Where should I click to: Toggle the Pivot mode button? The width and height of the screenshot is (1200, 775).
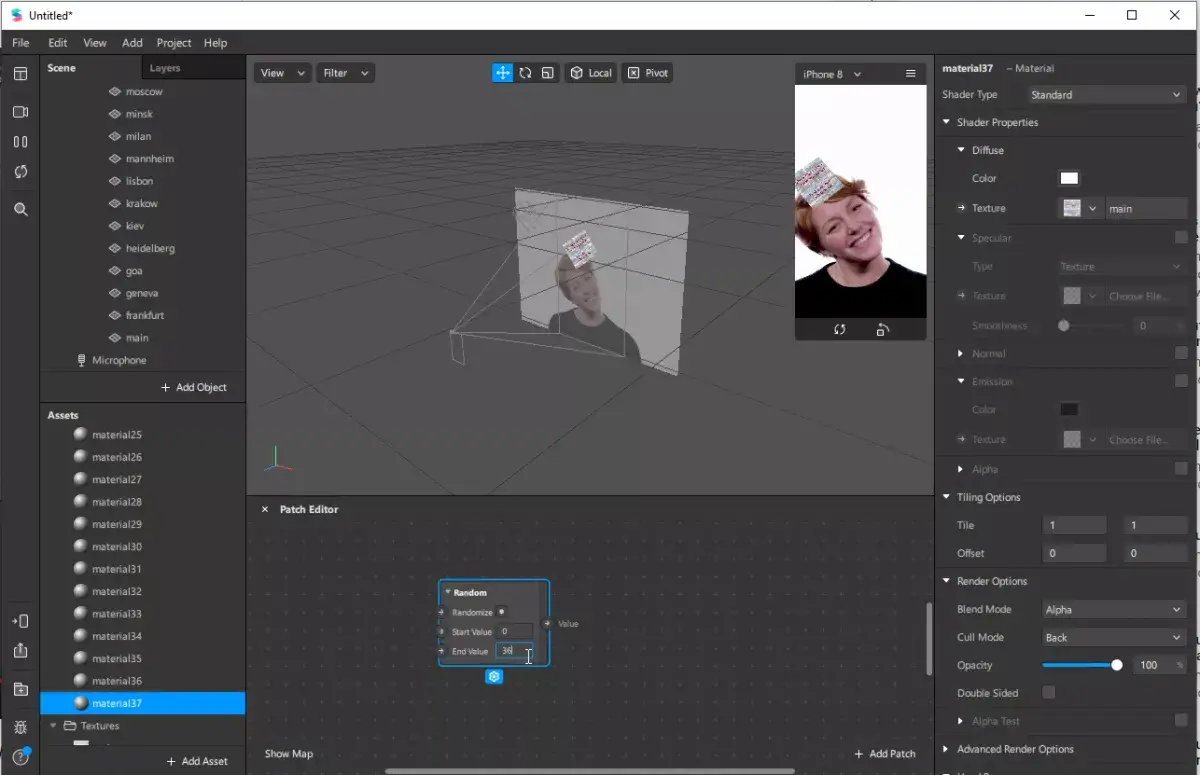click(647, 72)
